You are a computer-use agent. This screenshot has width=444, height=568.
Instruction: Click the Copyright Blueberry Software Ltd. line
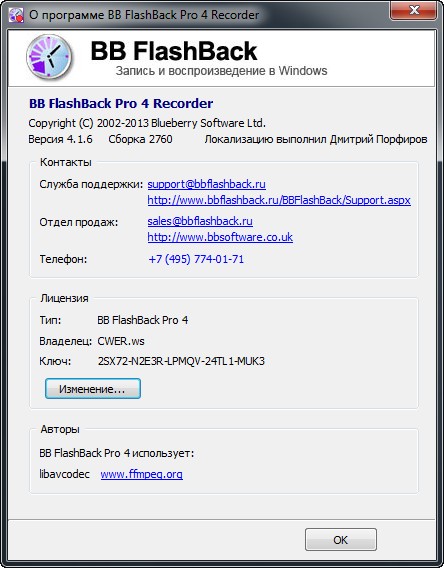pos(147,123)
